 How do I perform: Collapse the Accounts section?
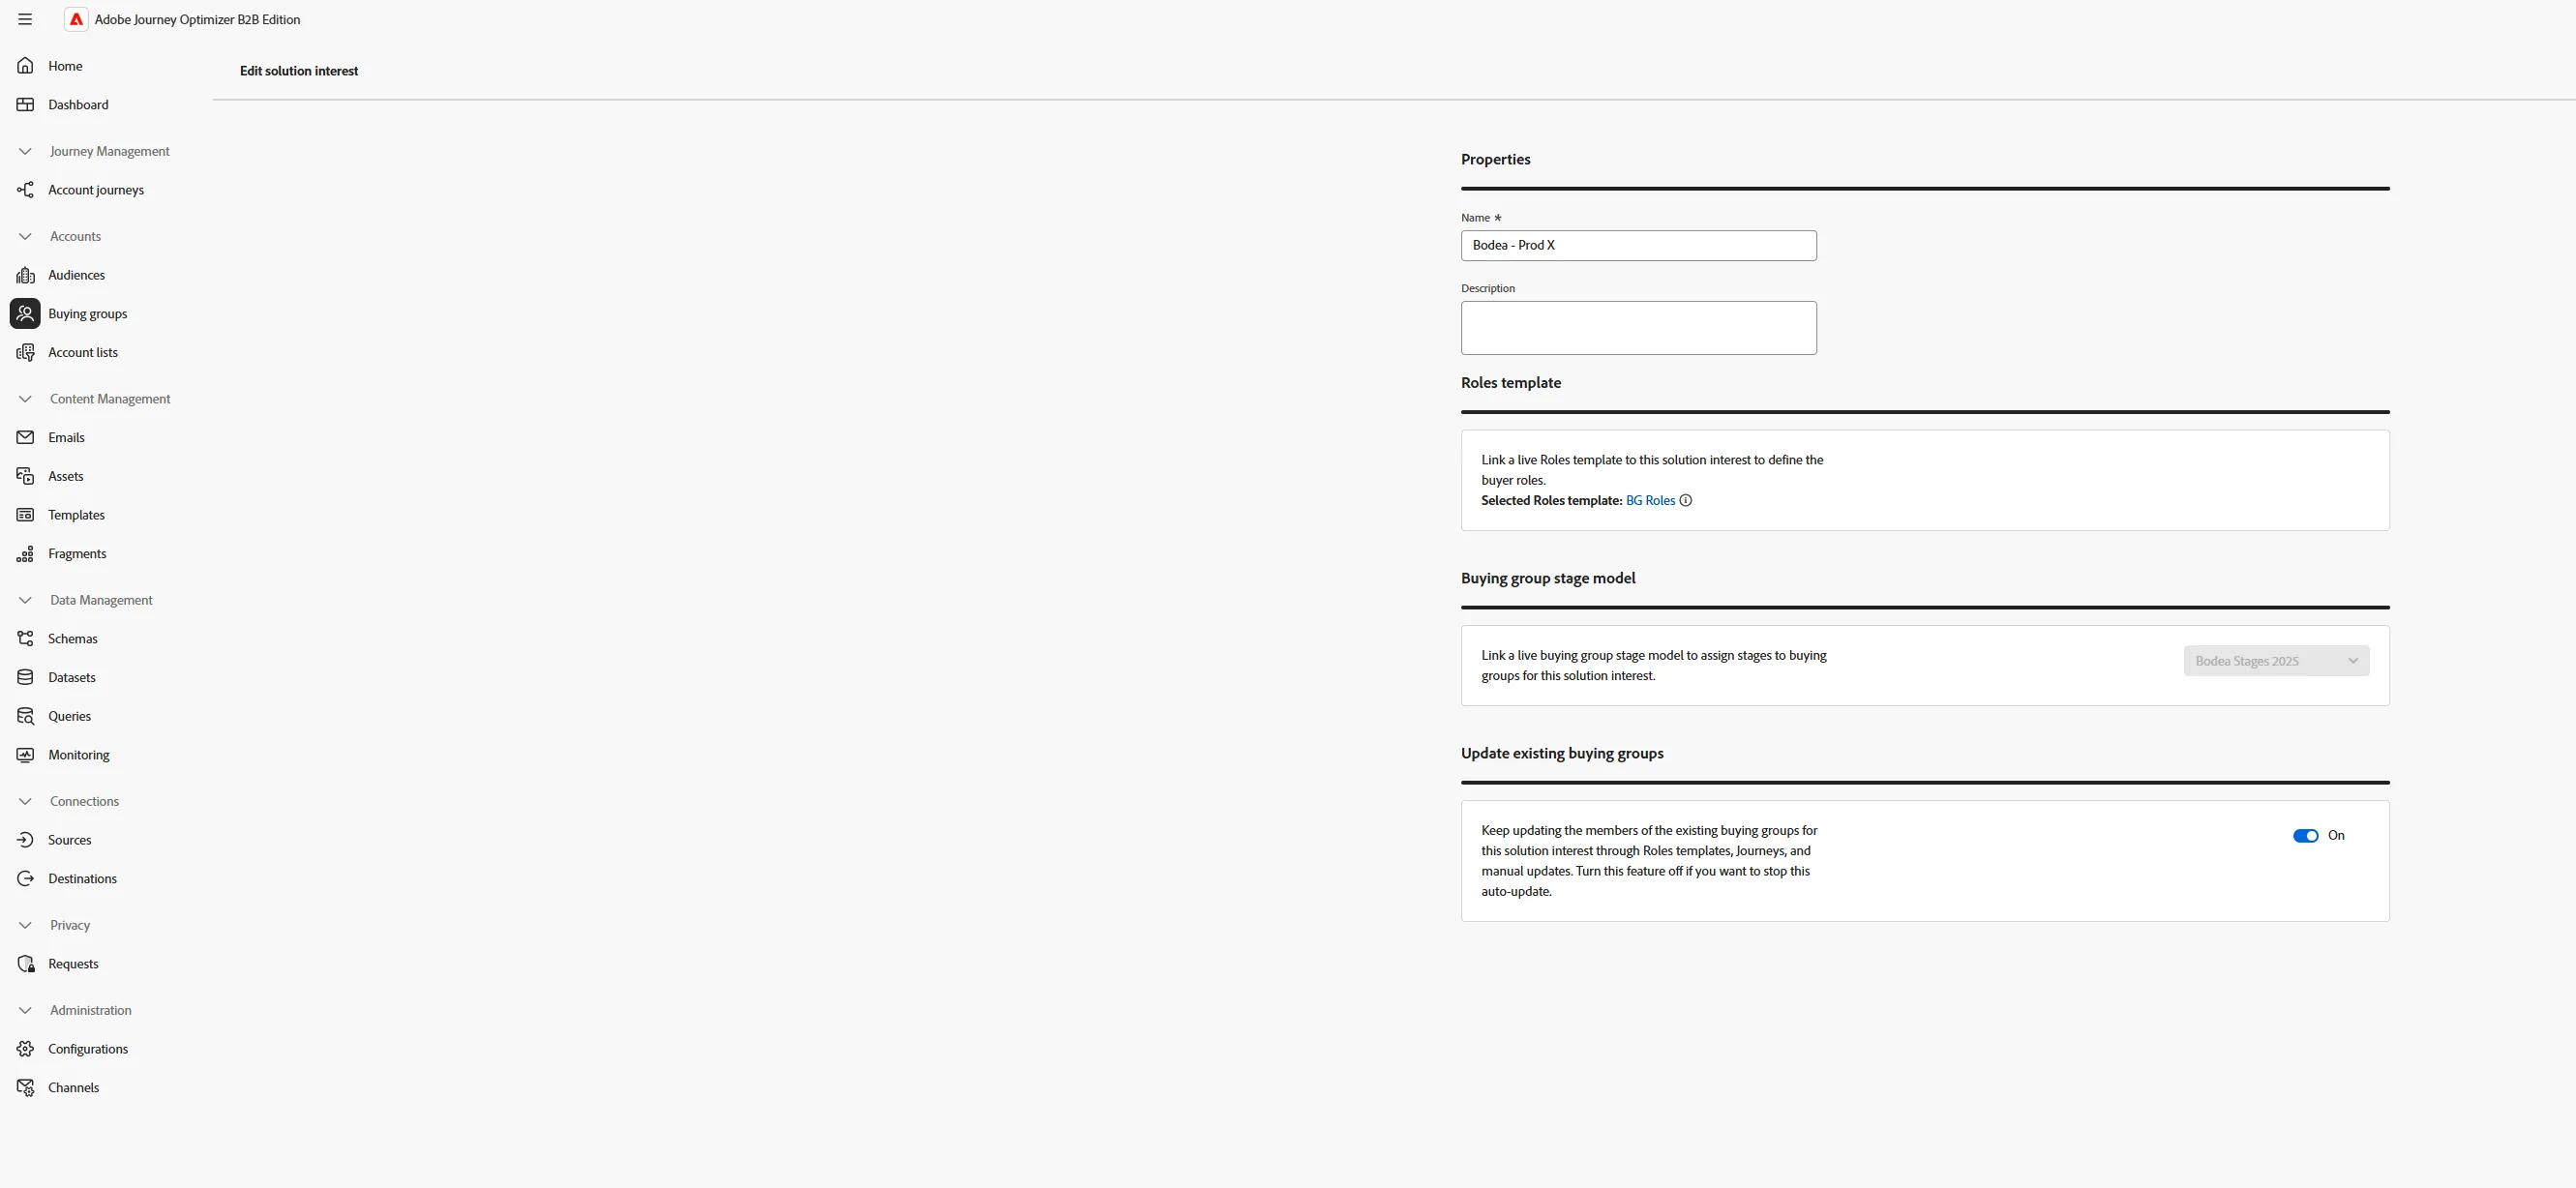[25, 237]
